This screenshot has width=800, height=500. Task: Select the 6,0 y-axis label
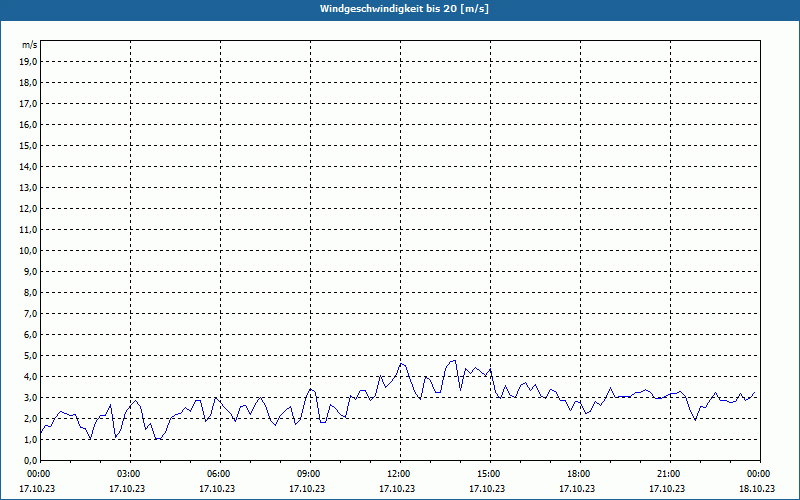(x=30, y=335)
